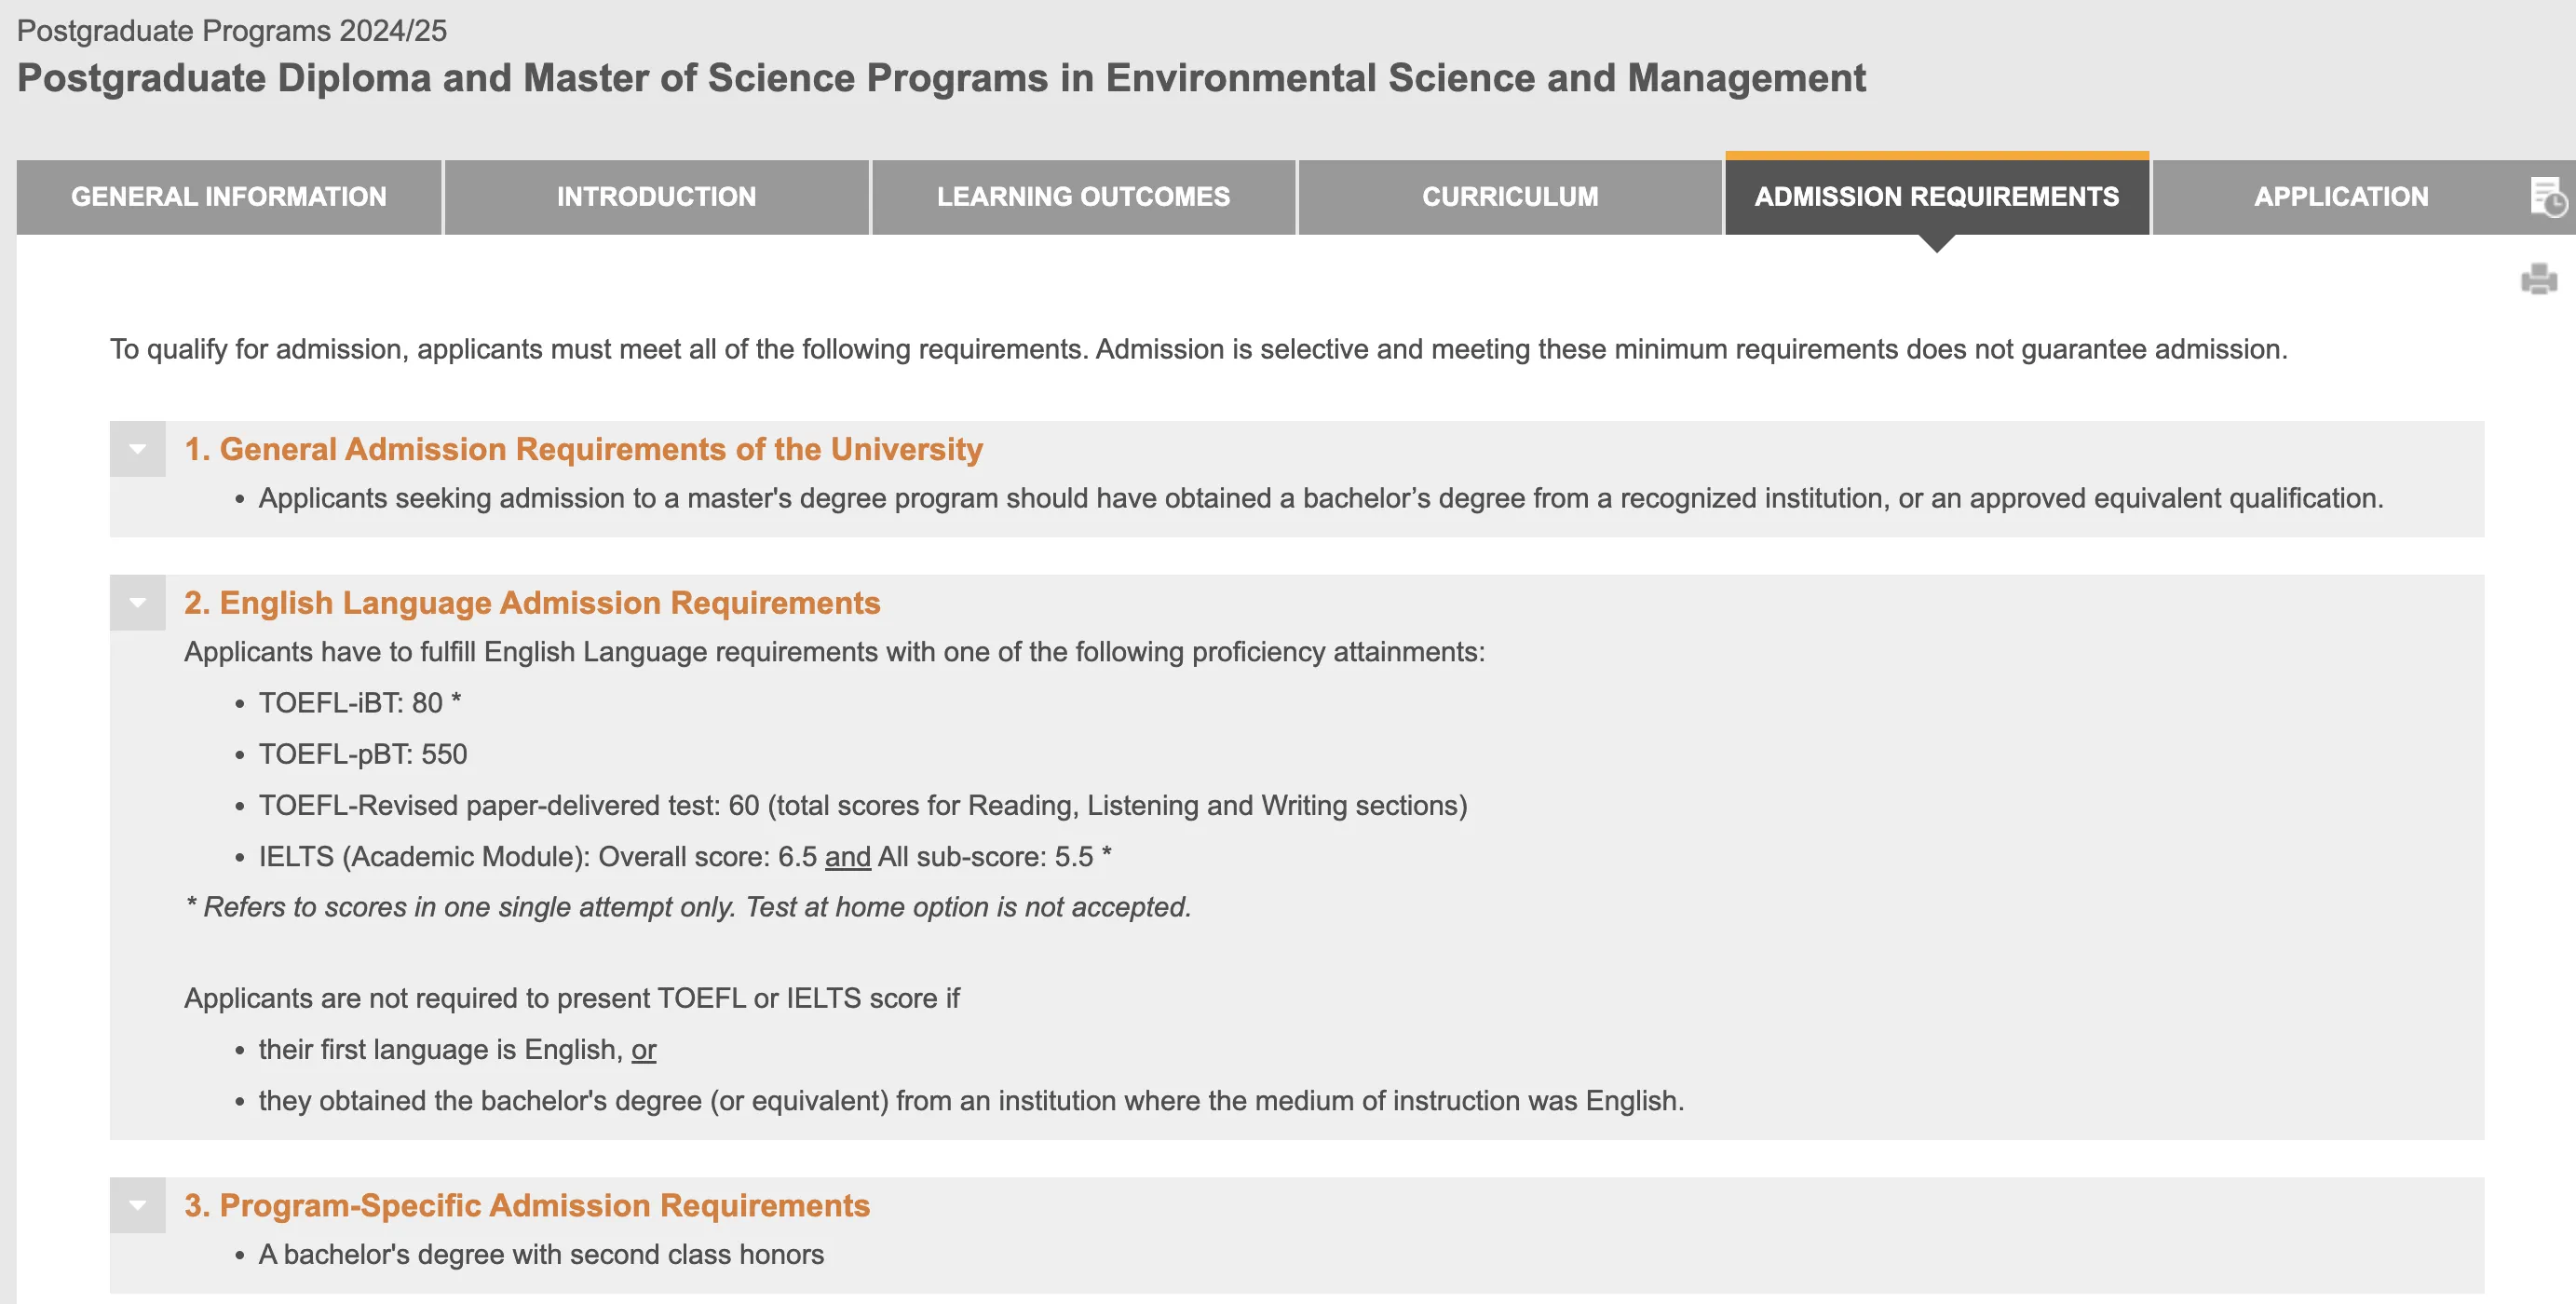Click the underlined 'and' in IELTS line
2576x1304 pixels.
847,857
